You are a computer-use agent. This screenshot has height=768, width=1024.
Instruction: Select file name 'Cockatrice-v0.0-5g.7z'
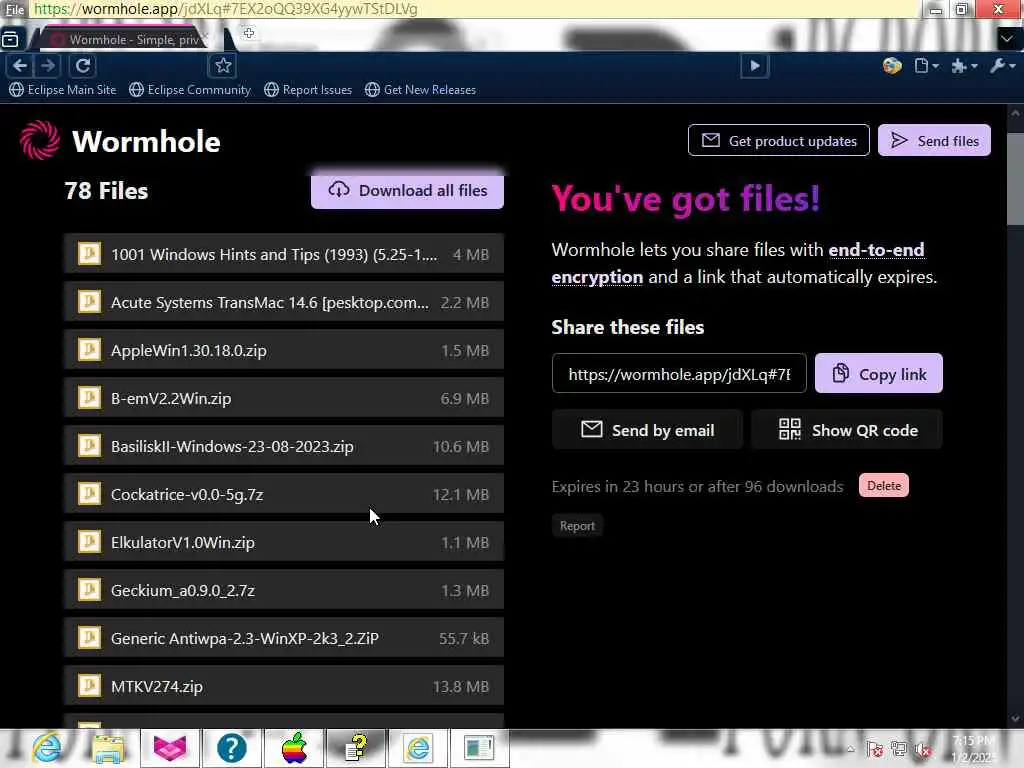coord(187,495)
